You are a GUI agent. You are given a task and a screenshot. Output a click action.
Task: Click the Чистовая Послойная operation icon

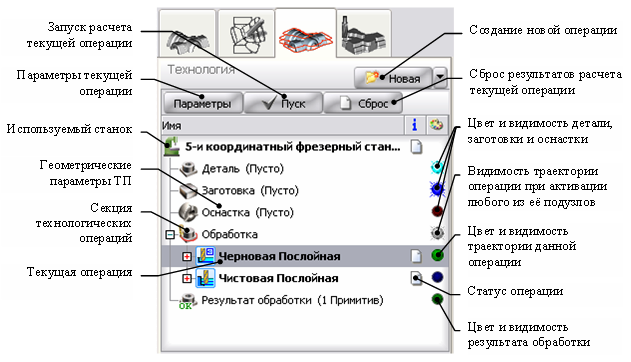click(205, 278)
